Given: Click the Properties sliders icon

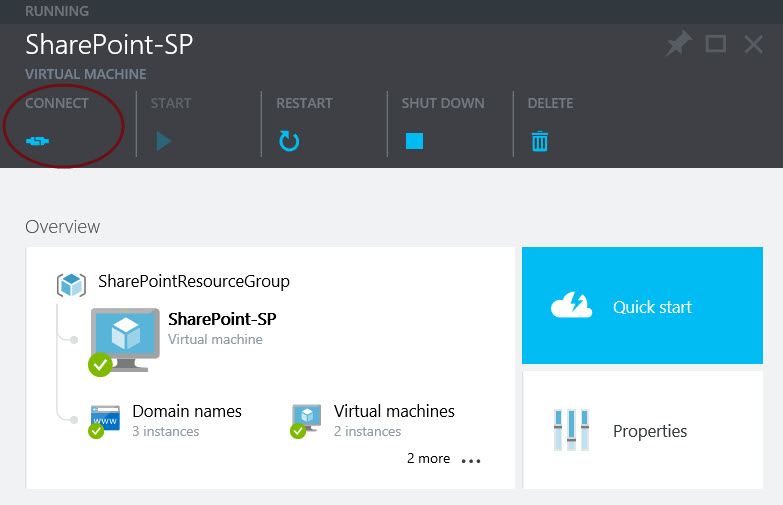Looking at the screenshot, I should pyautogui.click(x=571, y=430).
